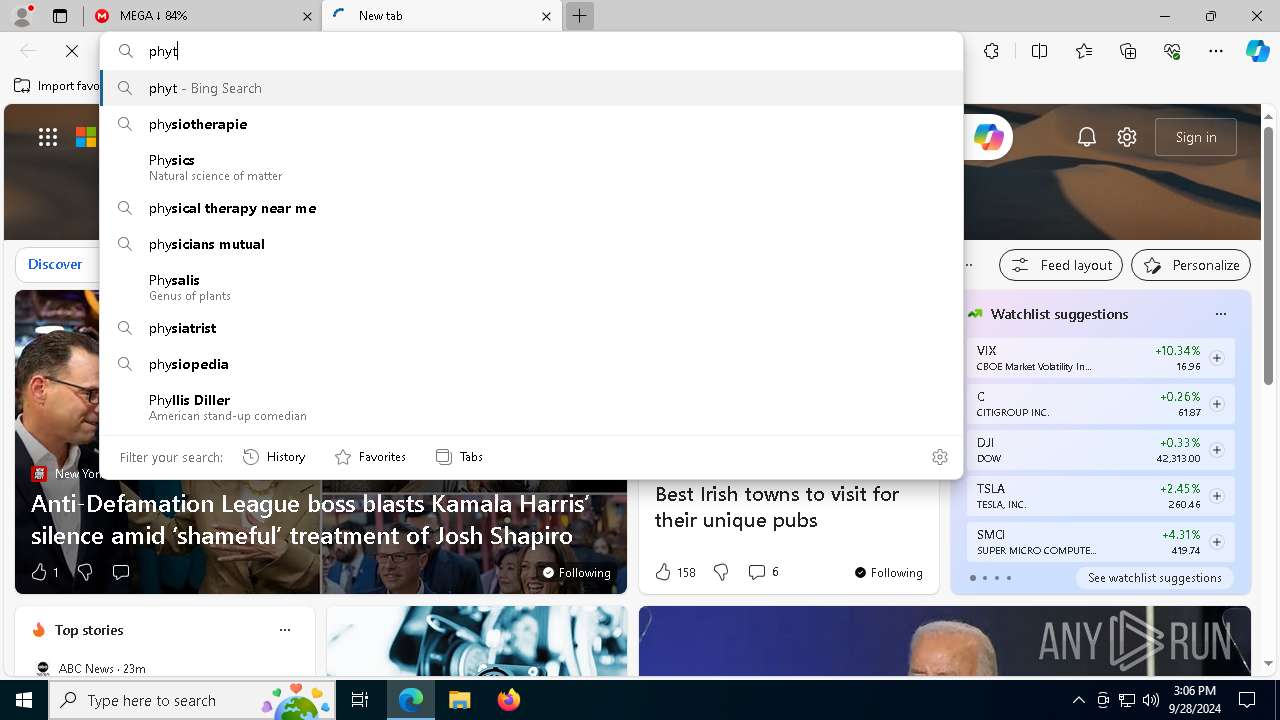Select Discover feed tab

tap(55, 264)
